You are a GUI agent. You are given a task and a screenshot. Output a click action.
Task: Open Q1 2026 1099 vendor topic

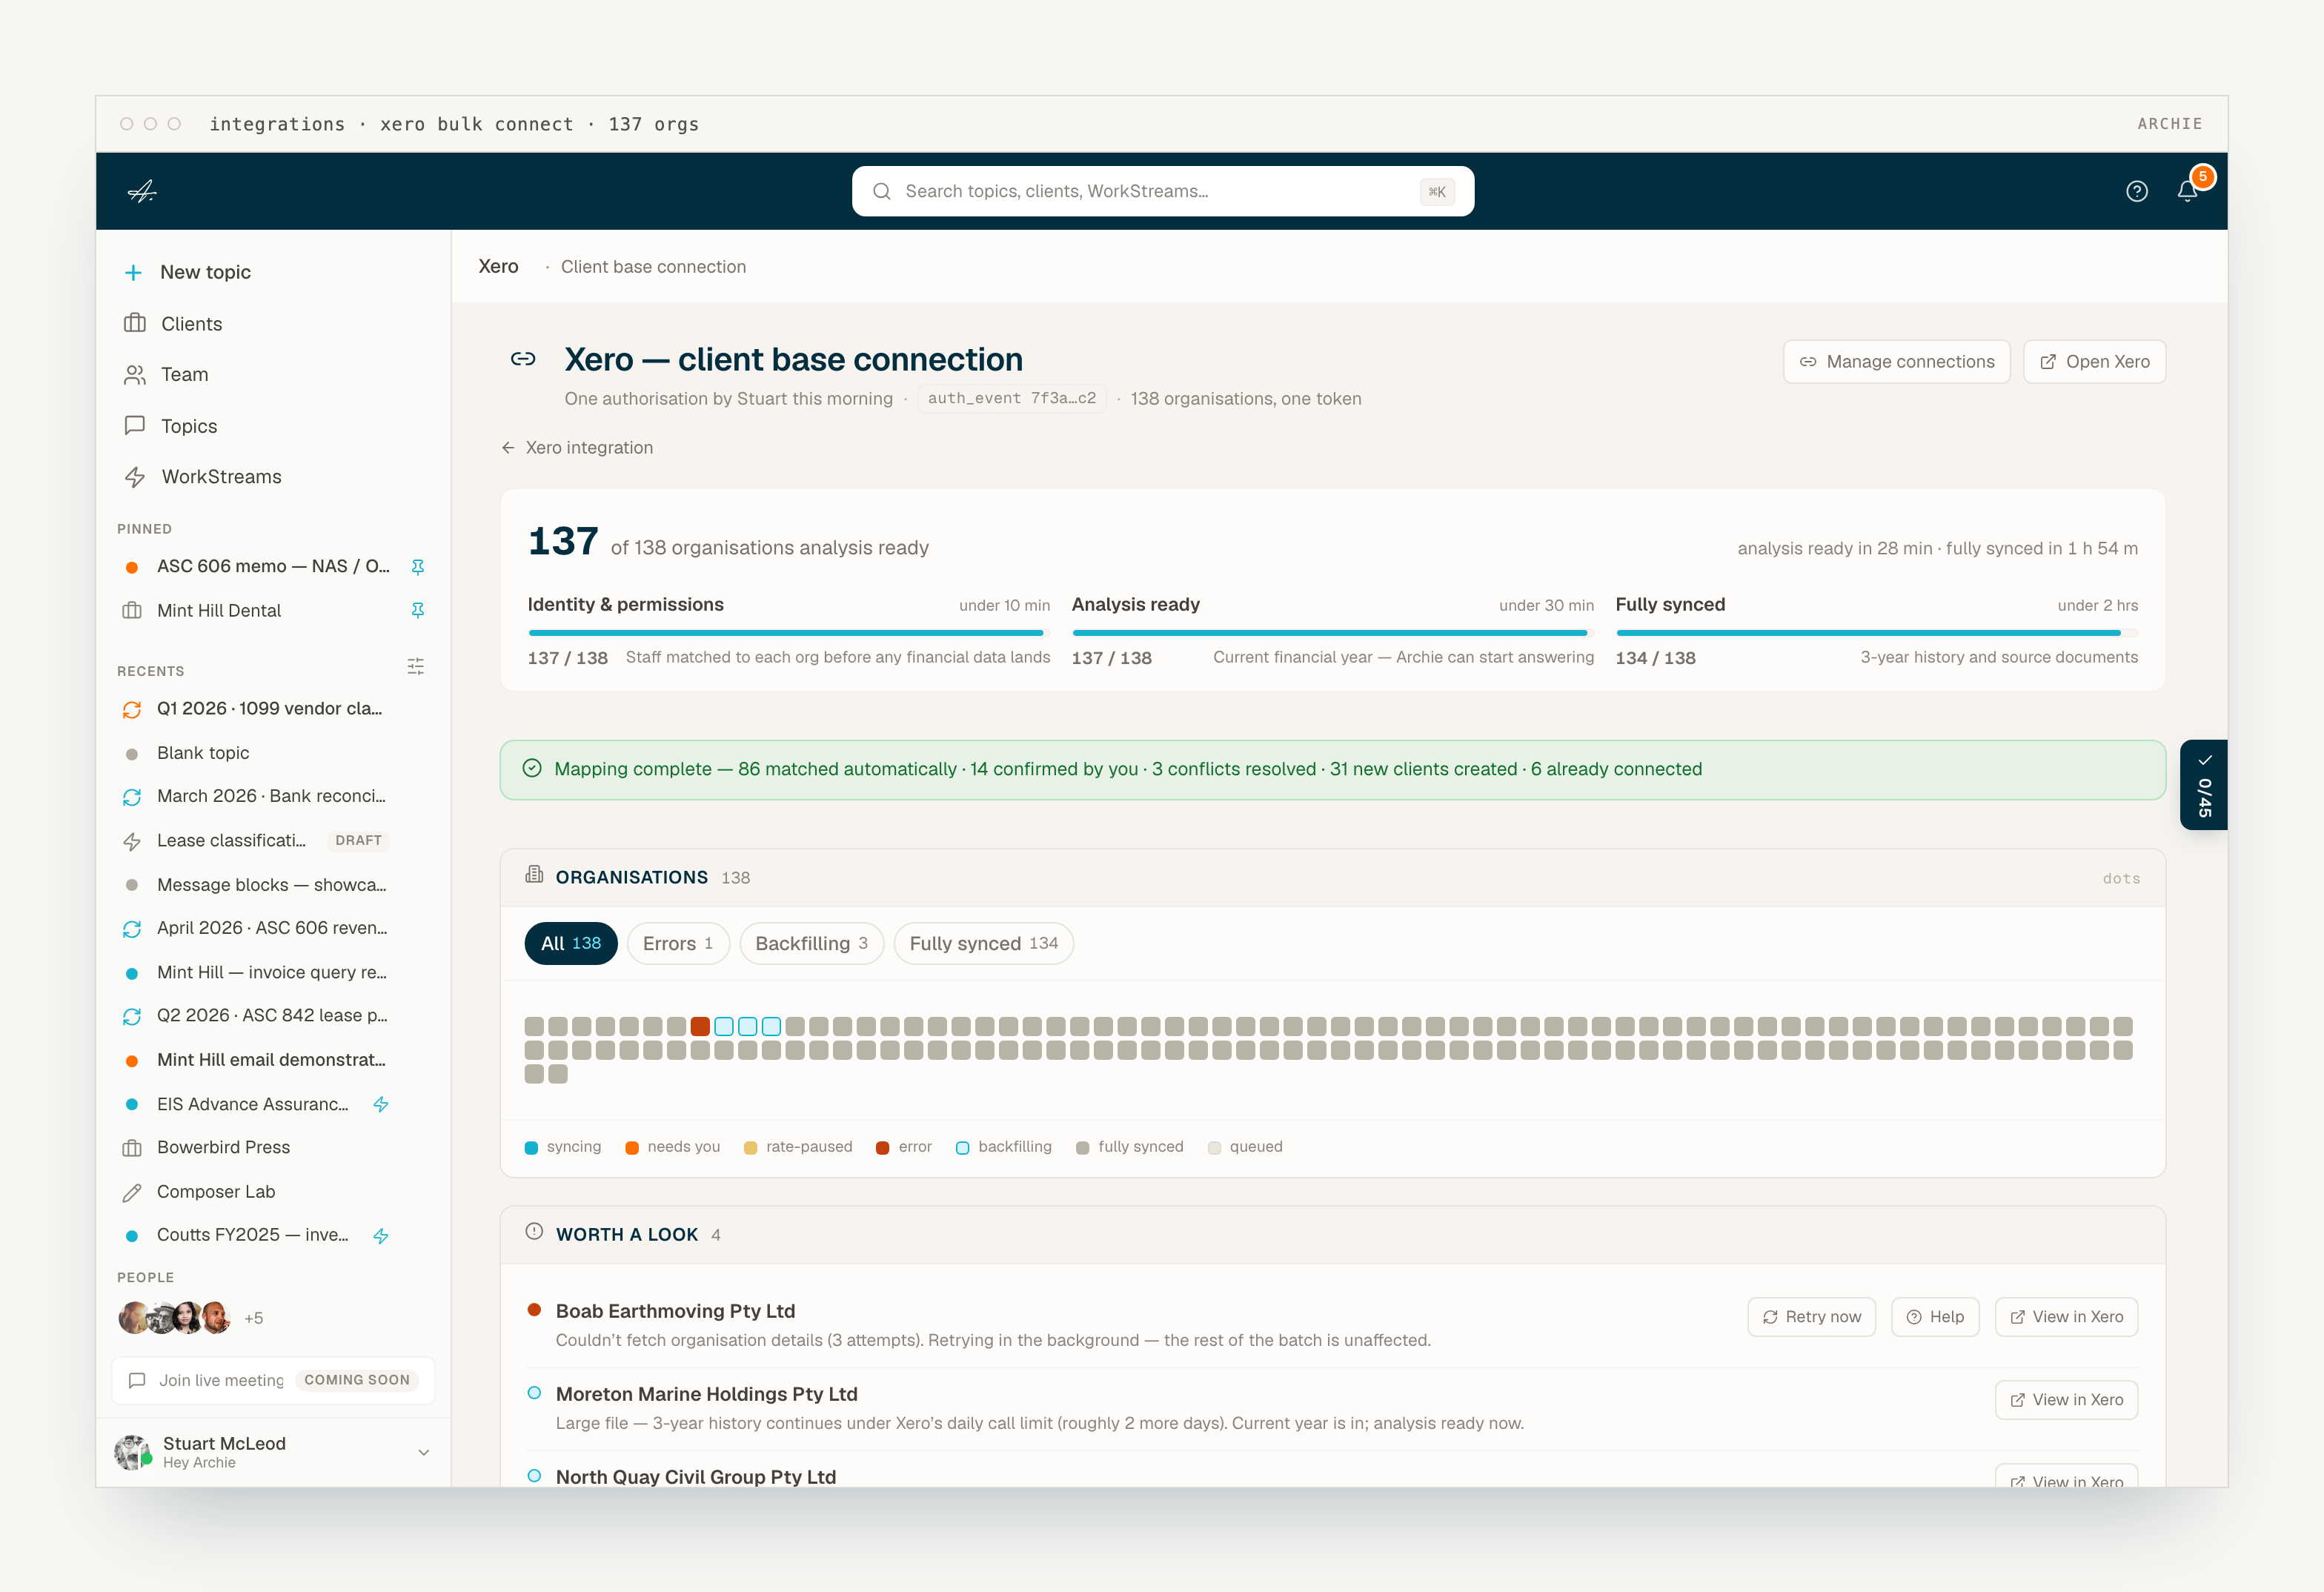[272, 709]
